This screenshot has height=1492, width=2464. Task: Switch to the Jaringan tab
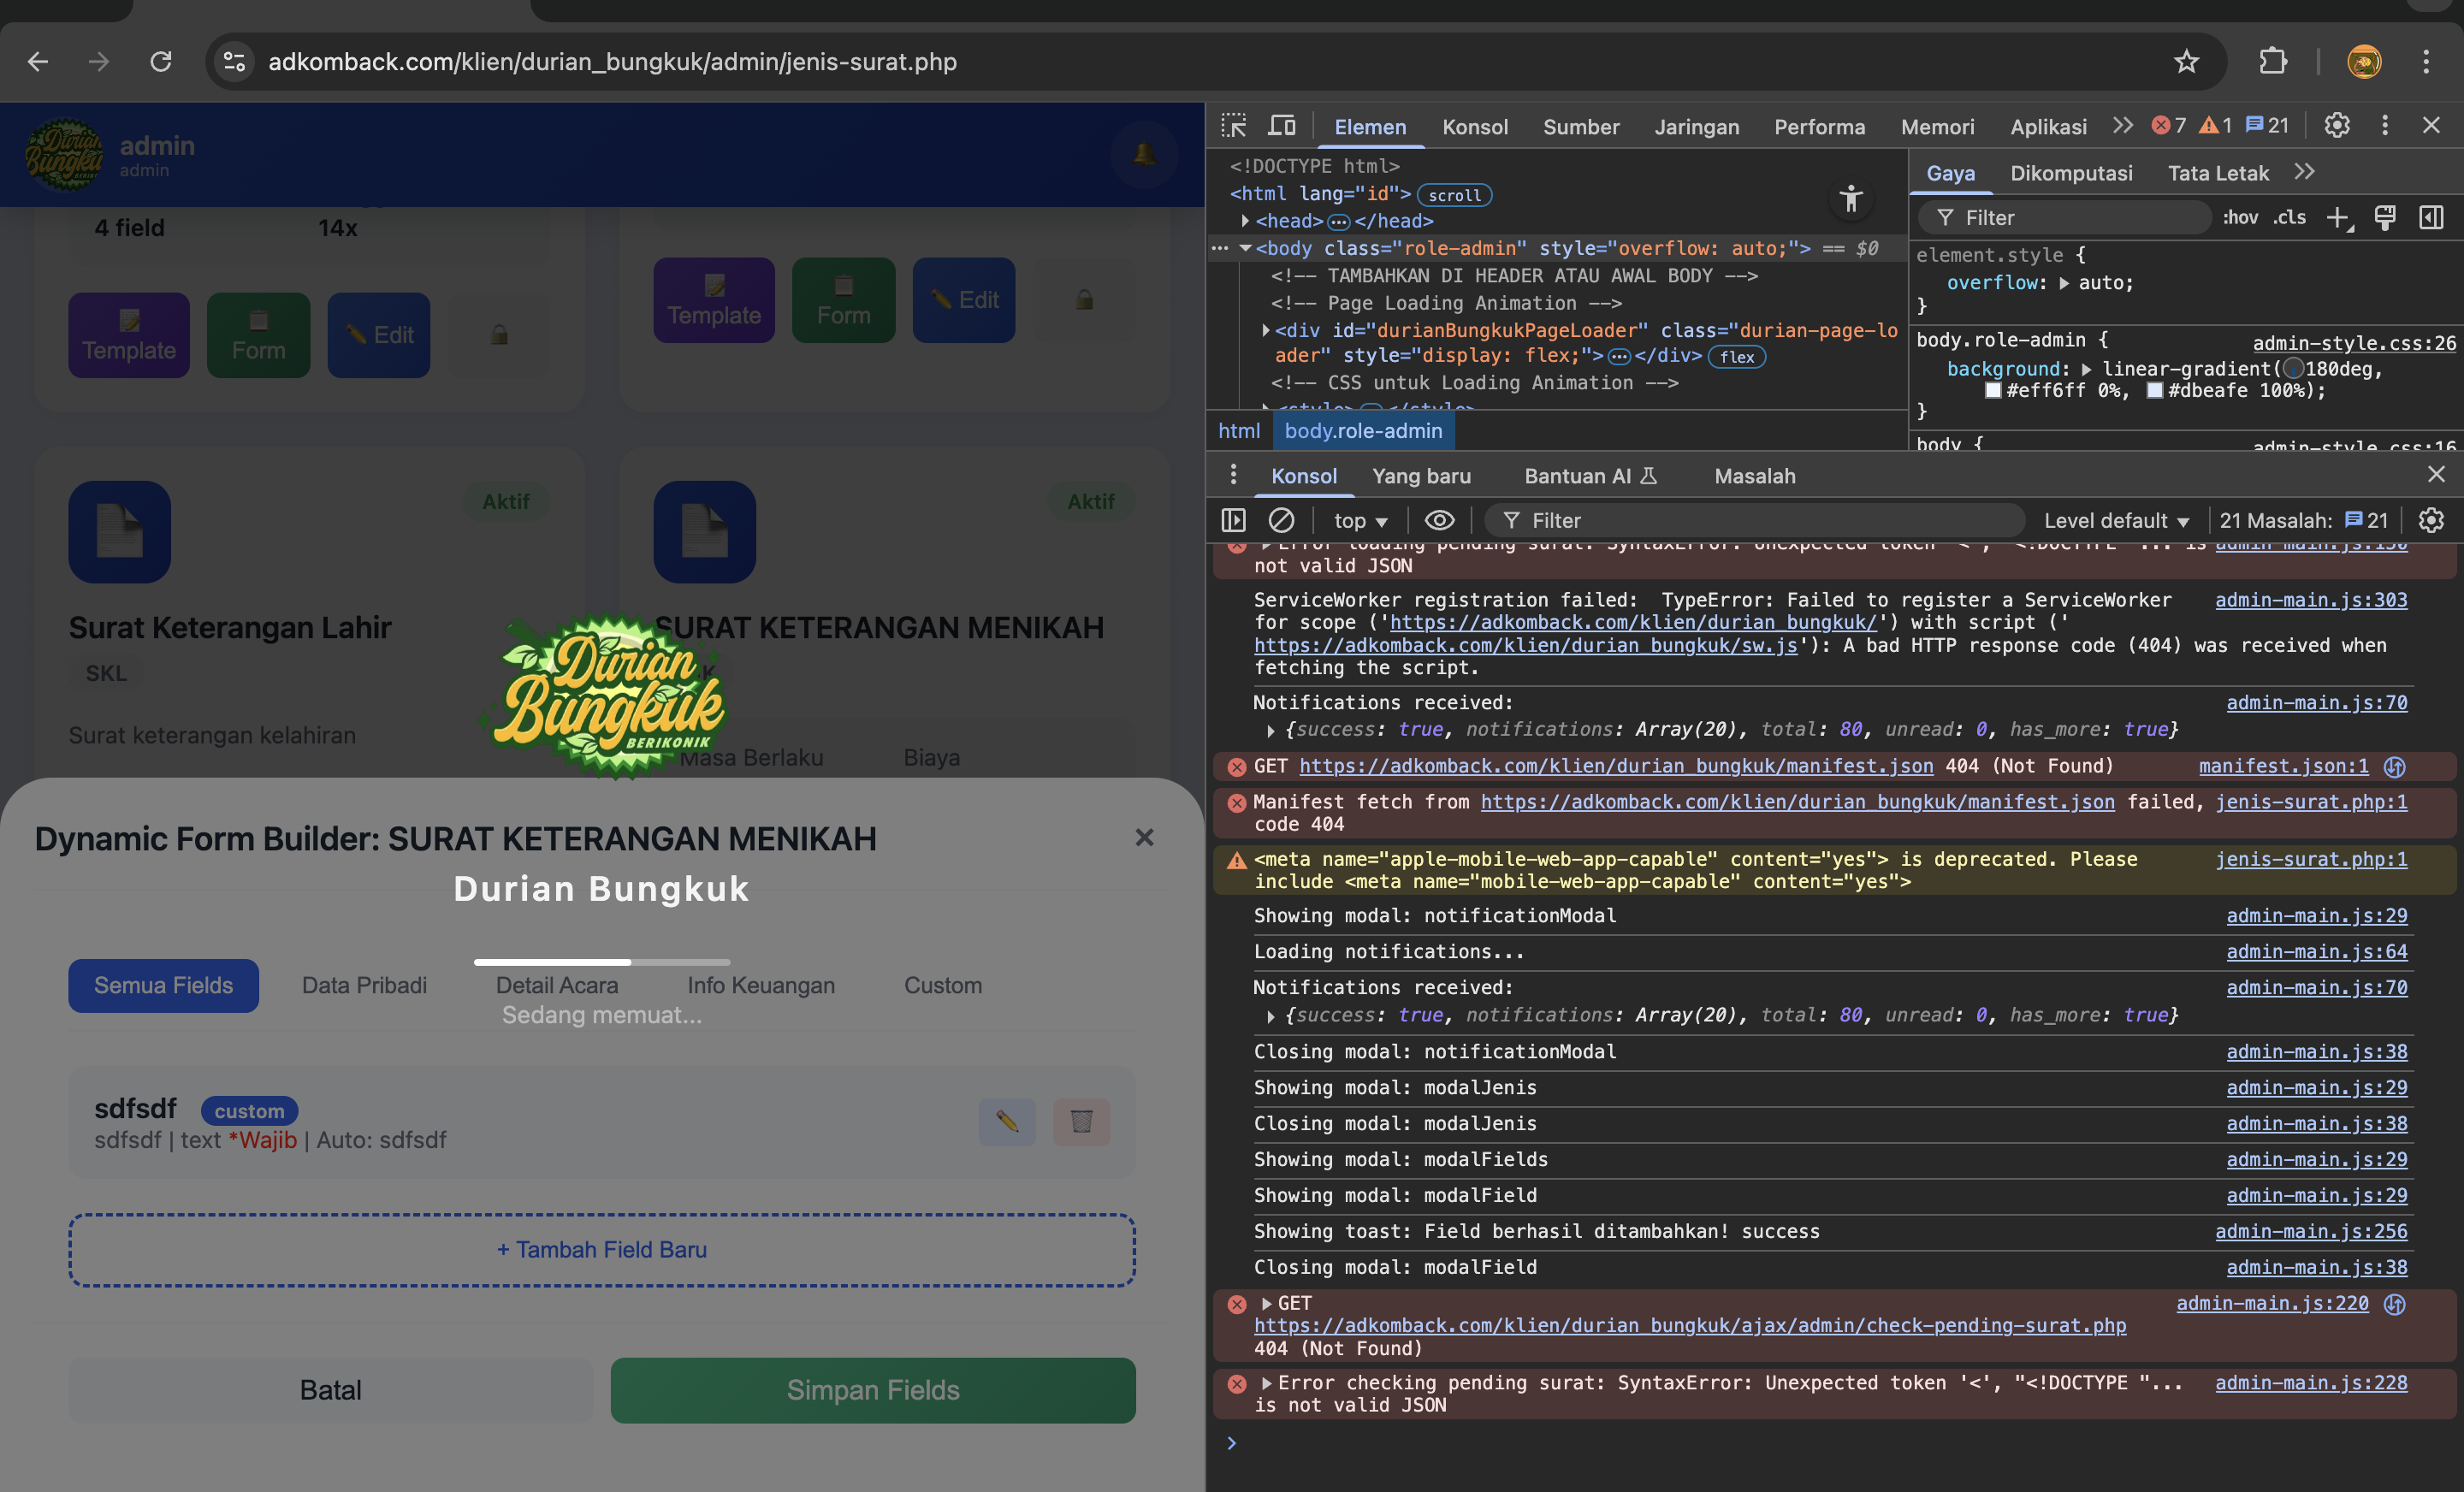pos(1696,127)
